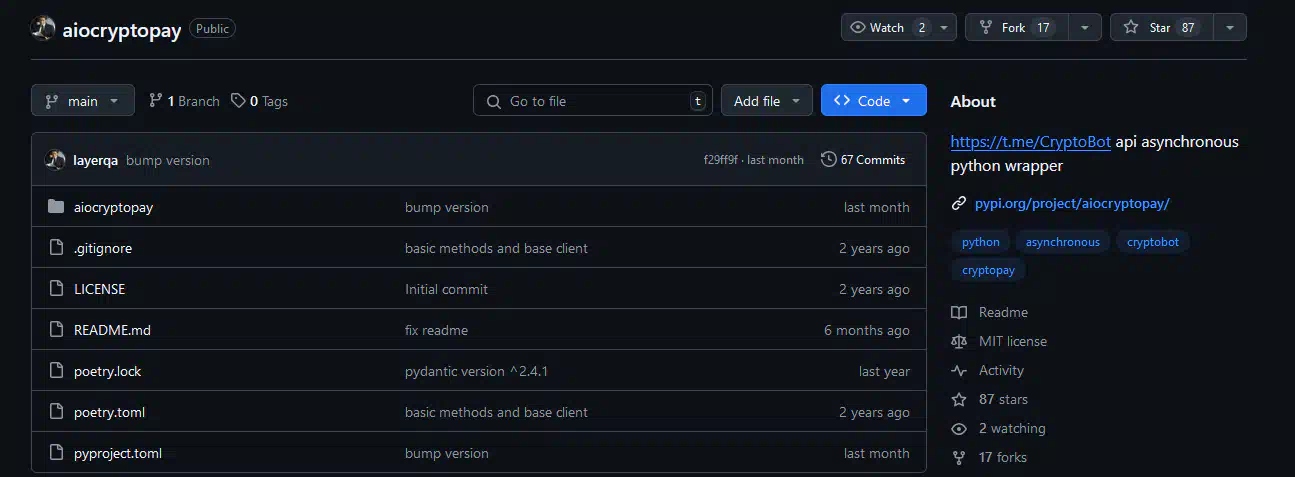Click the commits history clock icon

828,160
